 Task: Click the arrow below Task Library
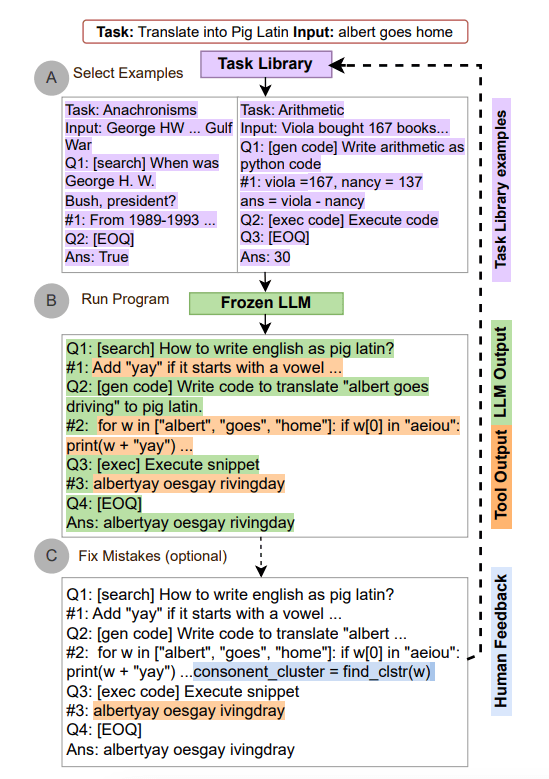click(x=265, y=87)
